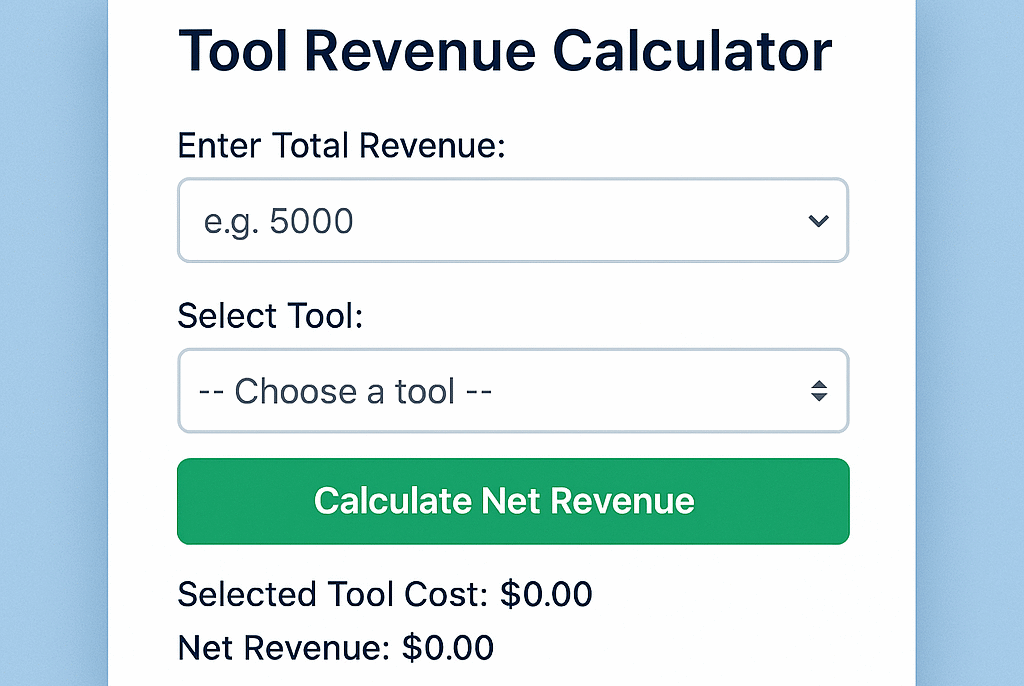Click the "Select Tool:" label
The image size is (1024, 686).
click(270, 317)
